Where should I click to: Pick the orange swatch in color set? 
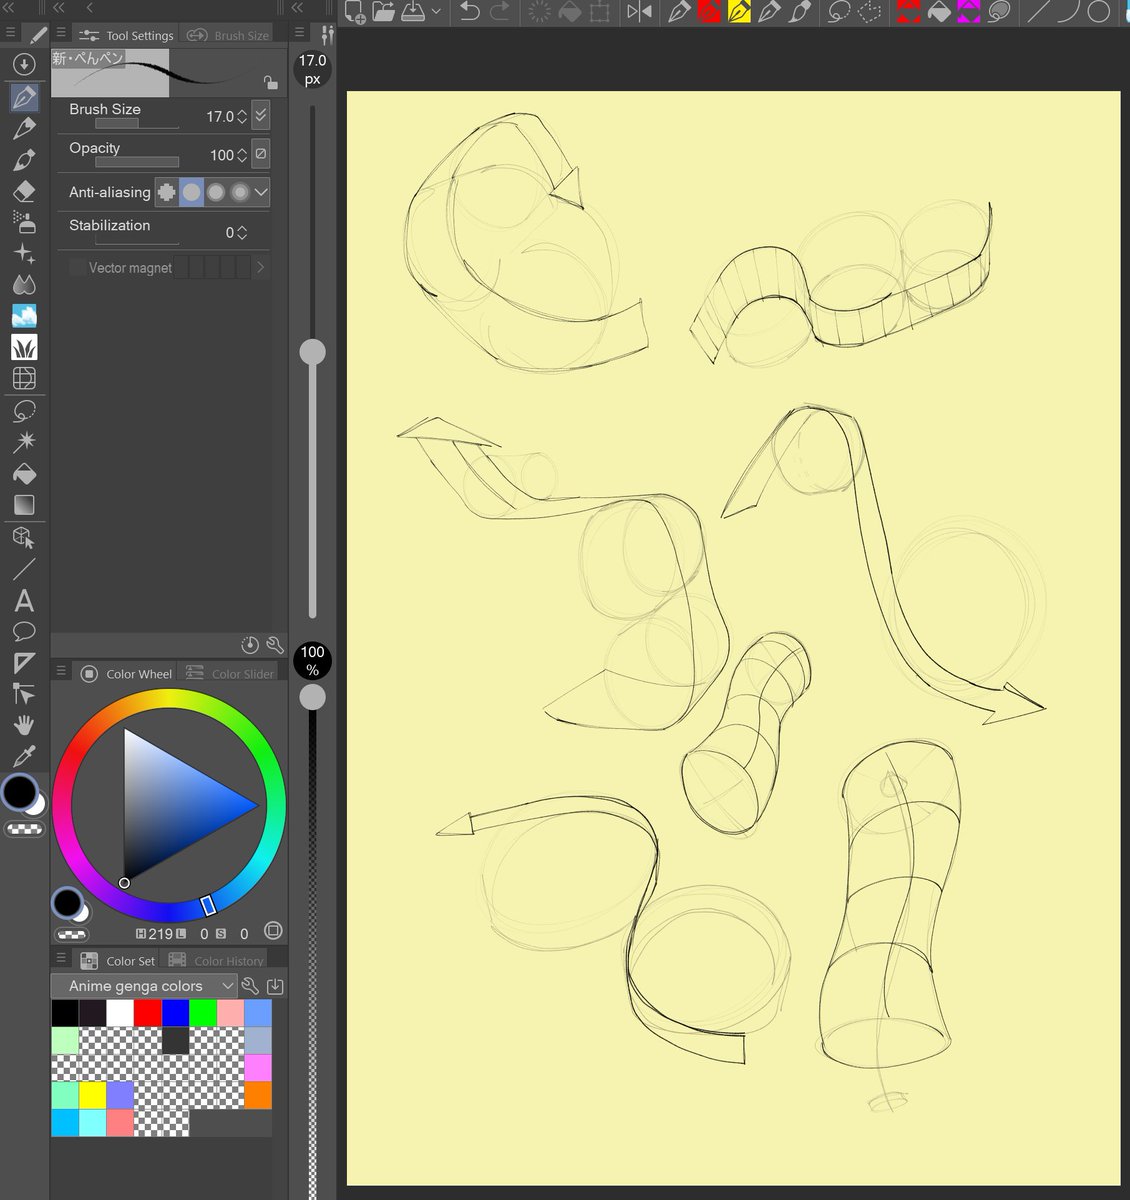258,1095
